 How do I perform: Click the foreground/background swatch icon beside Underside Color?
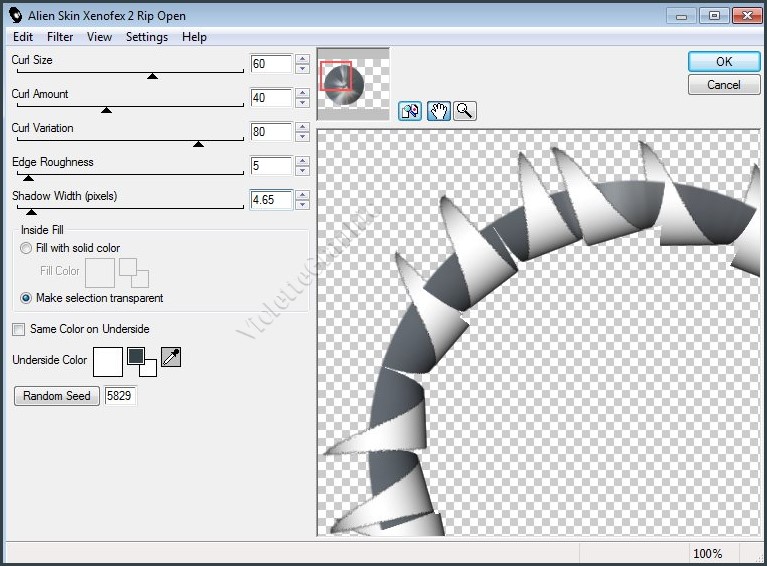point(141,360)
